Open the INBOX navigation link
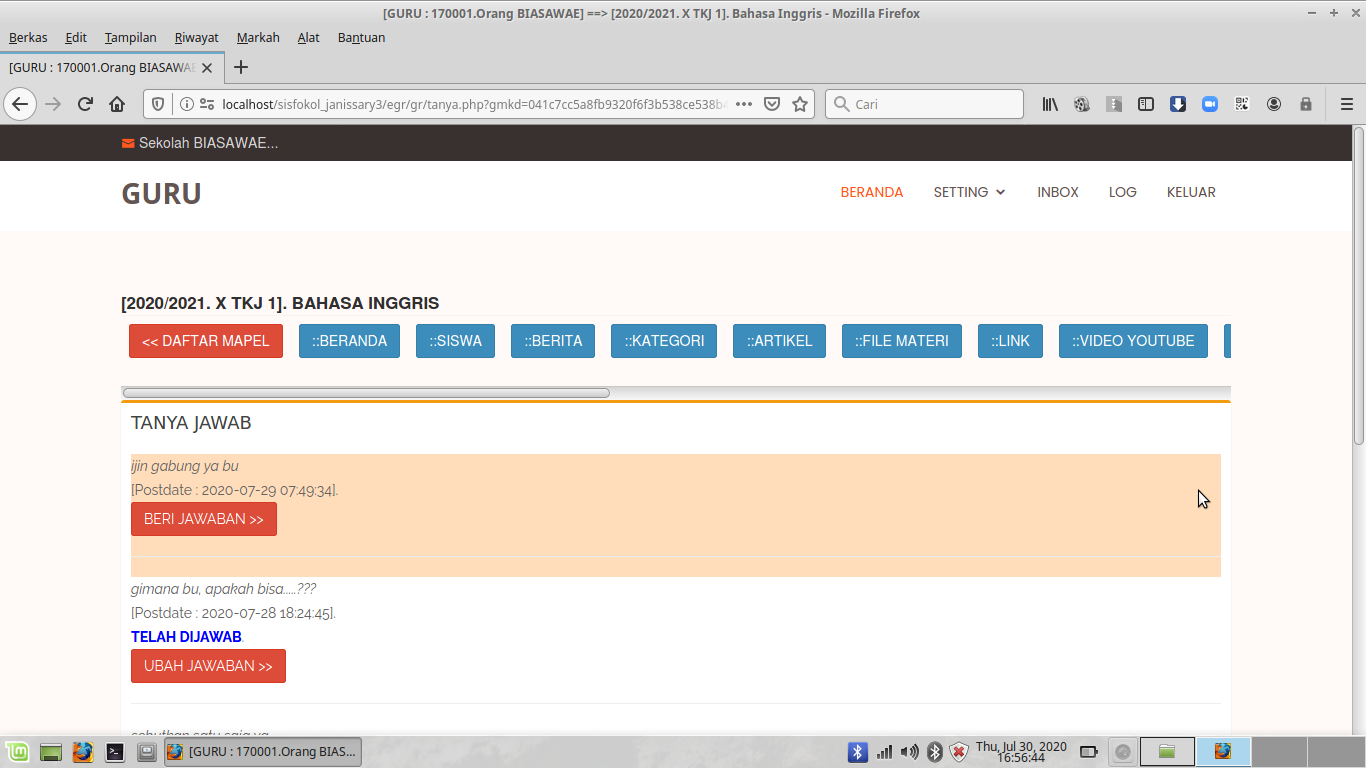 (x=1058, y=192)
